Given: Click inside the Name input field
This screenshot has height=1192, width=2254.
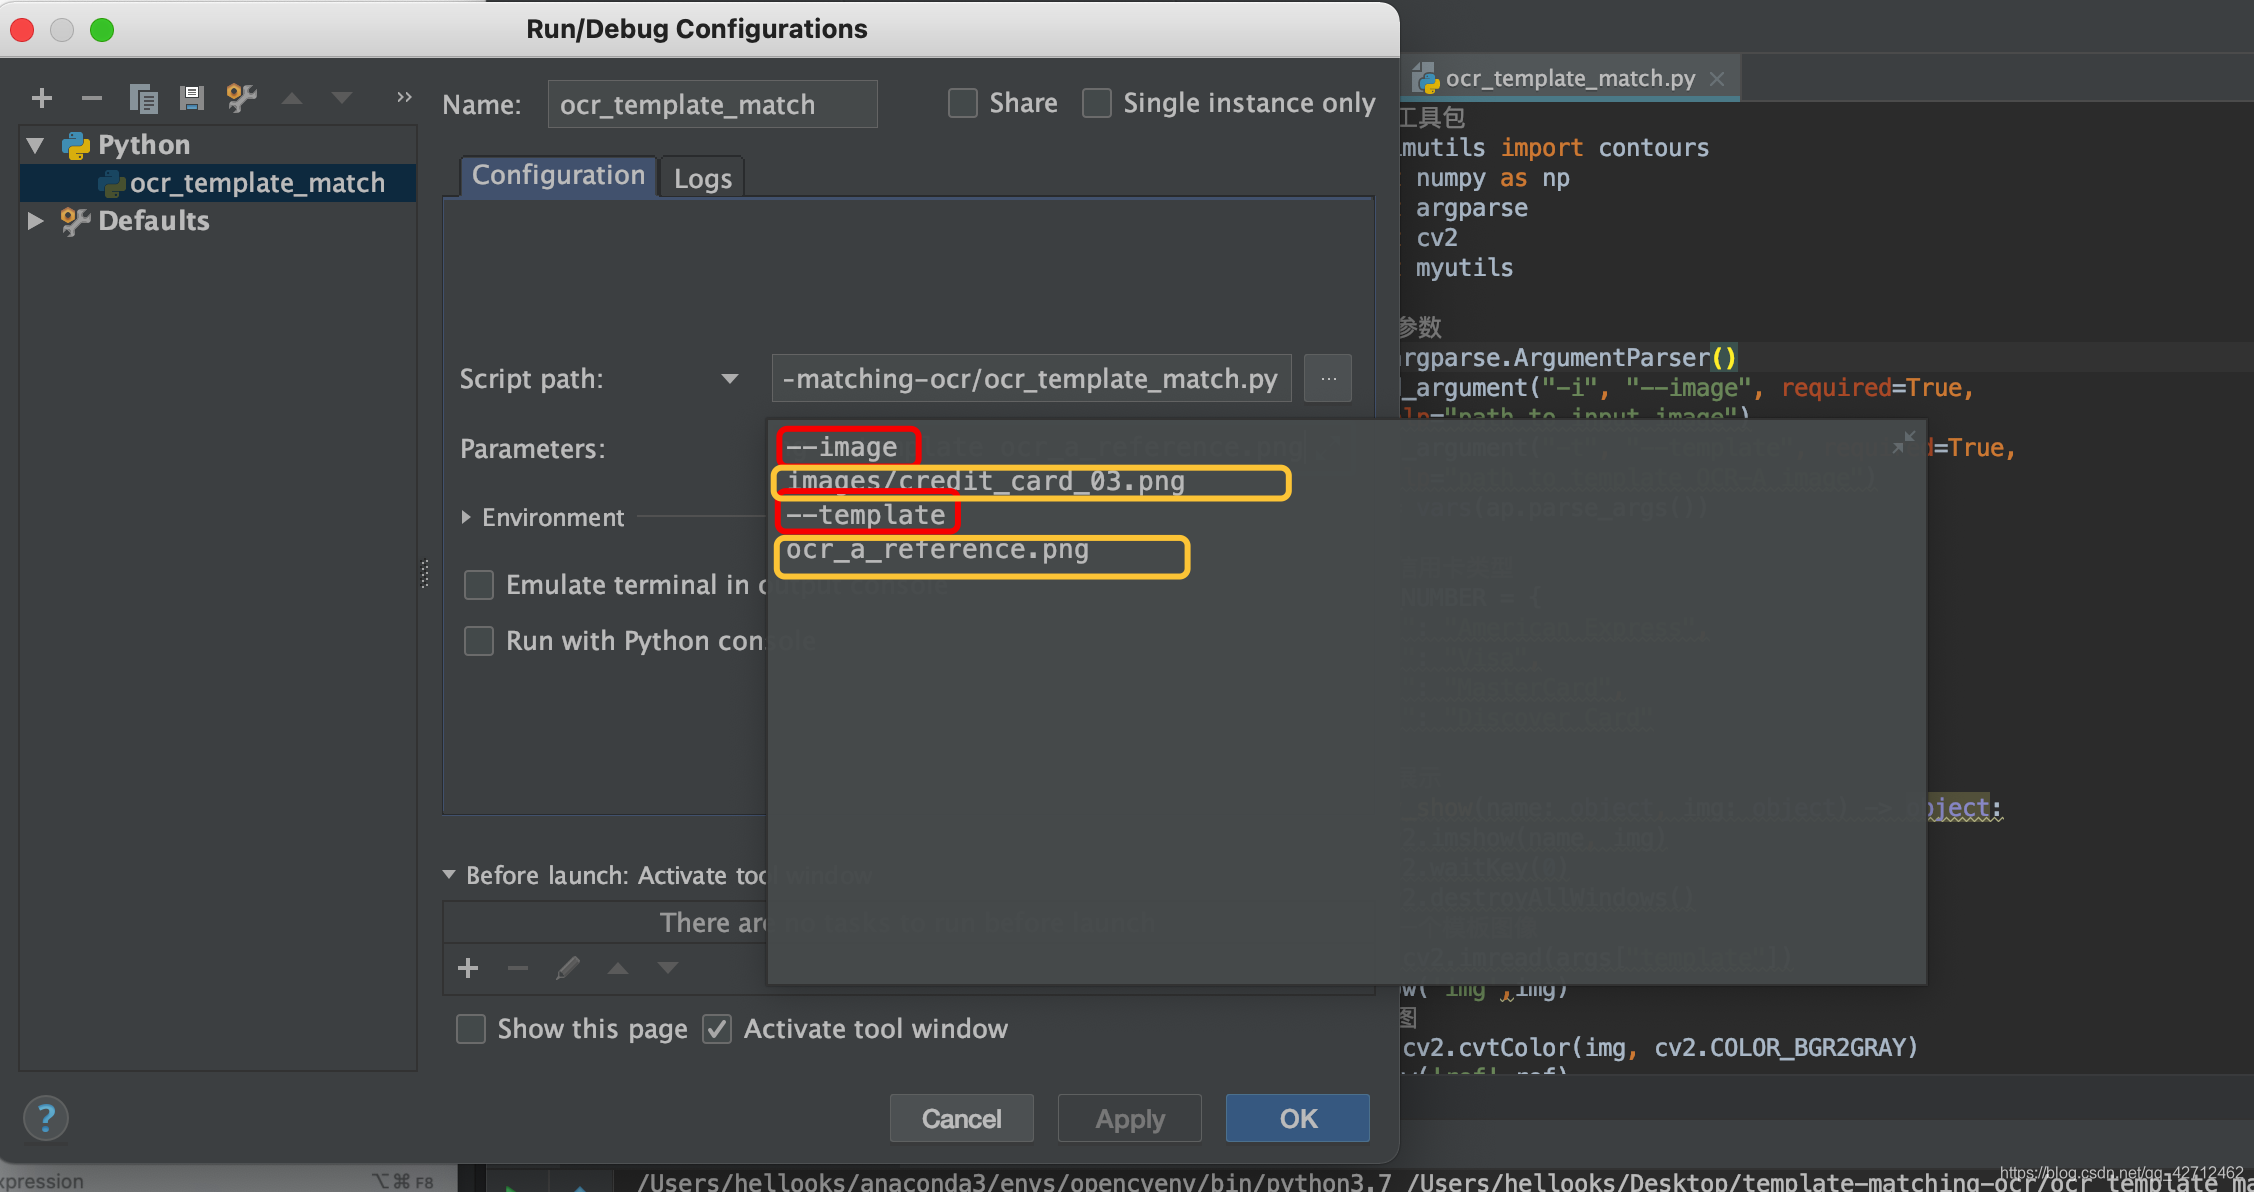Looking at the screenshot, I should click(x=712, y=103).
